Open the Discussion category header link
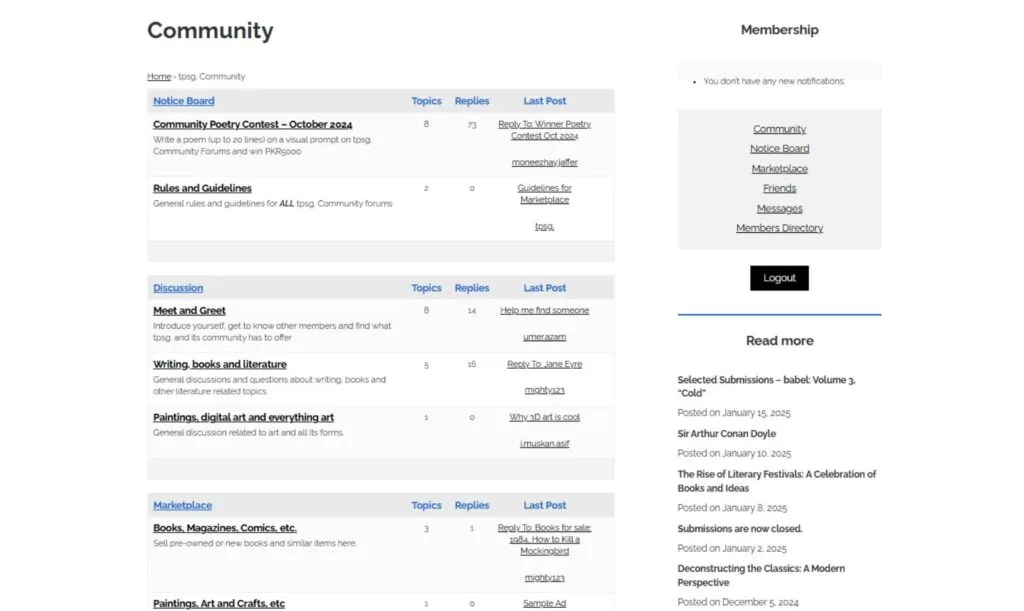 pyautogui.click(x=178, y=288)
